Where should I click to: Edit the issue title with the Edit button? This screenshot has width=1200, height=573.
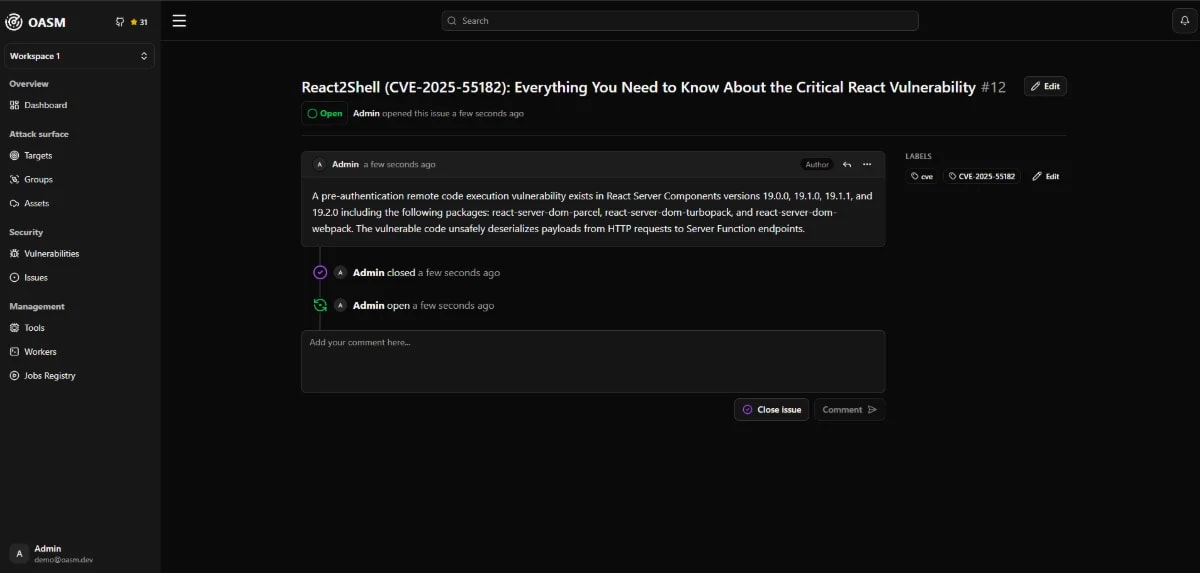click(1045, 86)
